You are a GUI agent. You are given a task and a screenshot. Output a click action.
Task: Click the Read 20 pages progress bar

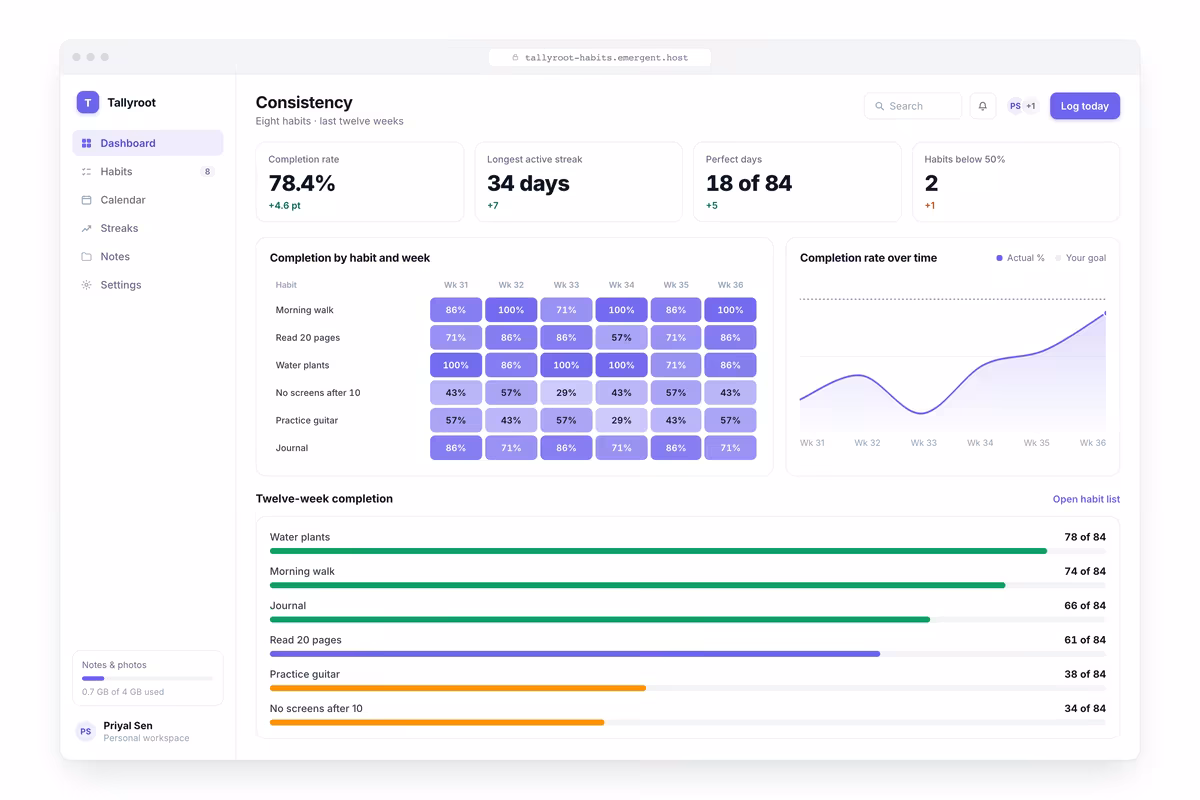click(688, 654)
